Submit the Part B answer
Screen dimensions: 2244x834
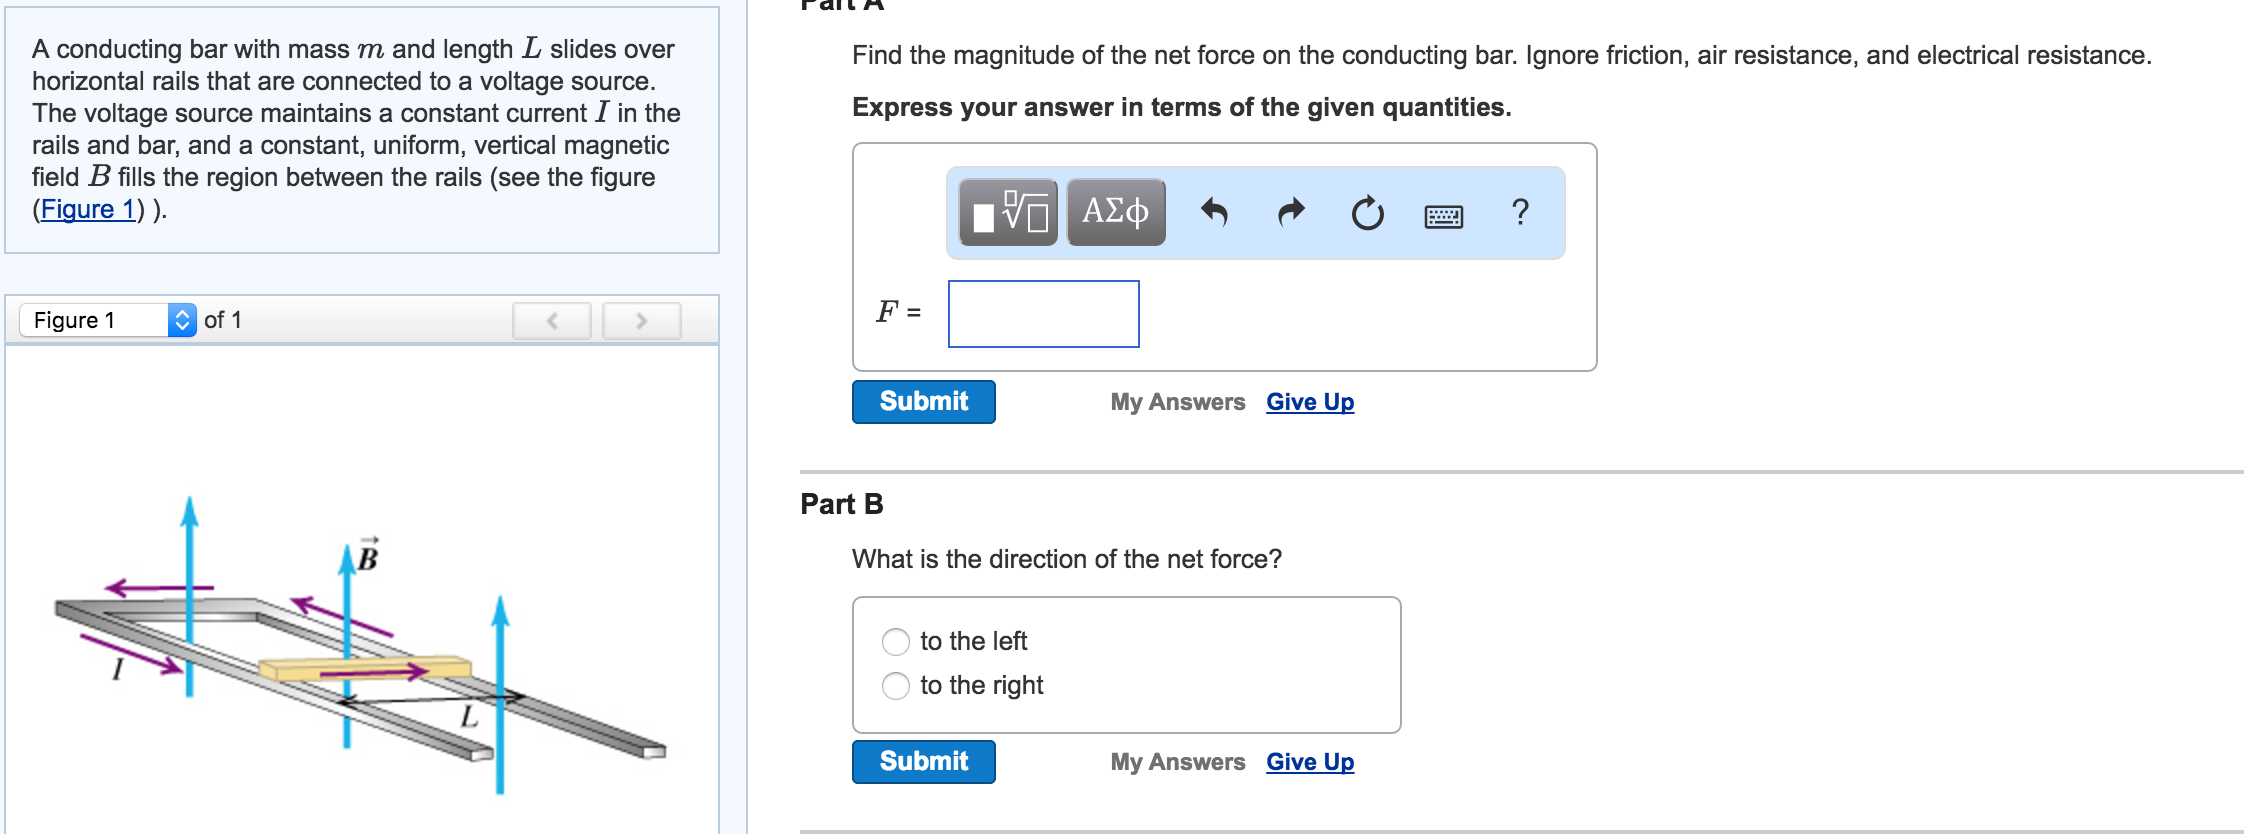pos(922,761)
